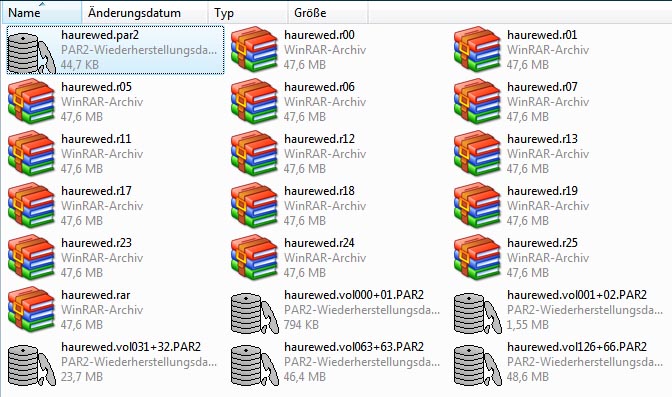The image size is (672, 397).
Task: Click the haurewed.vol001+02.PAR2 file name
Action: 577,295
